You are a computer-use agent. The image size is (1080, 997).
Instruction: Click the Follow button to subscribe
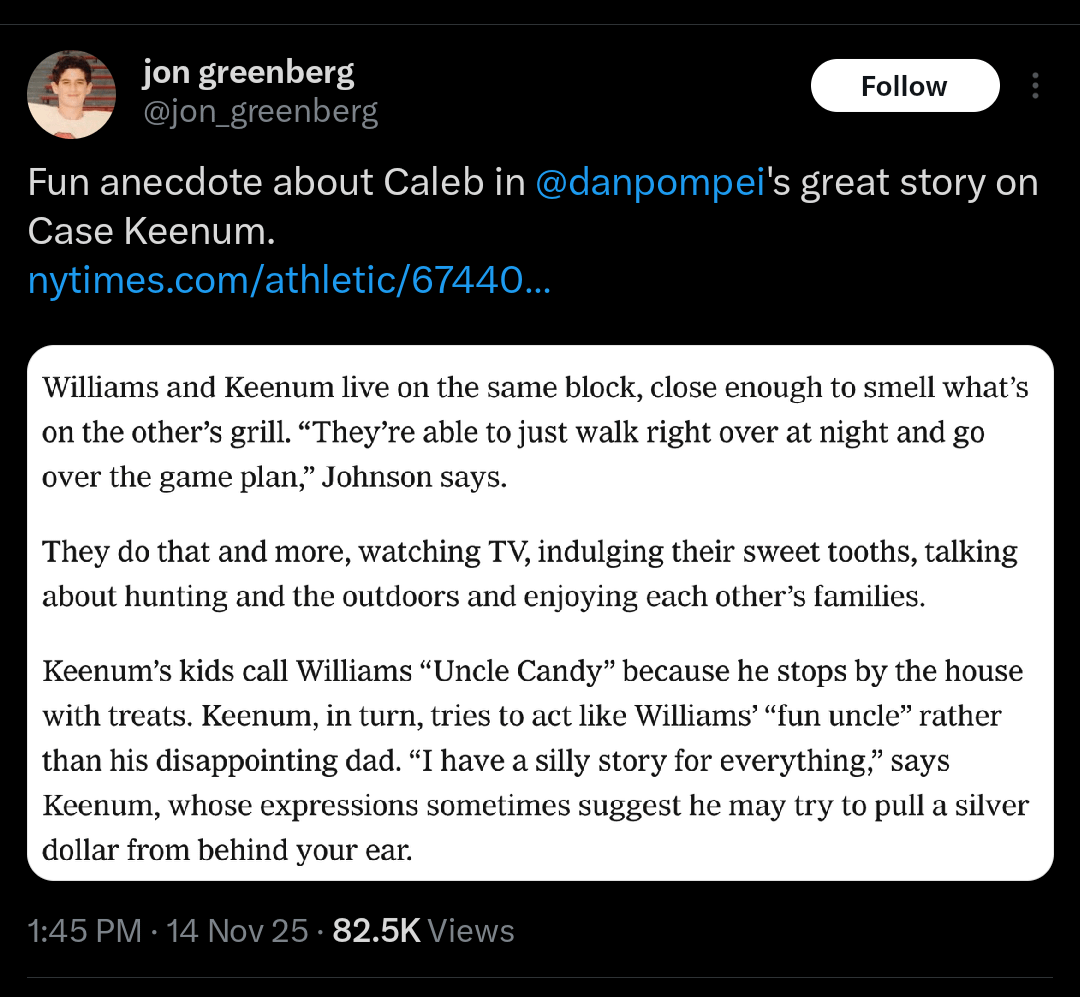904,85
